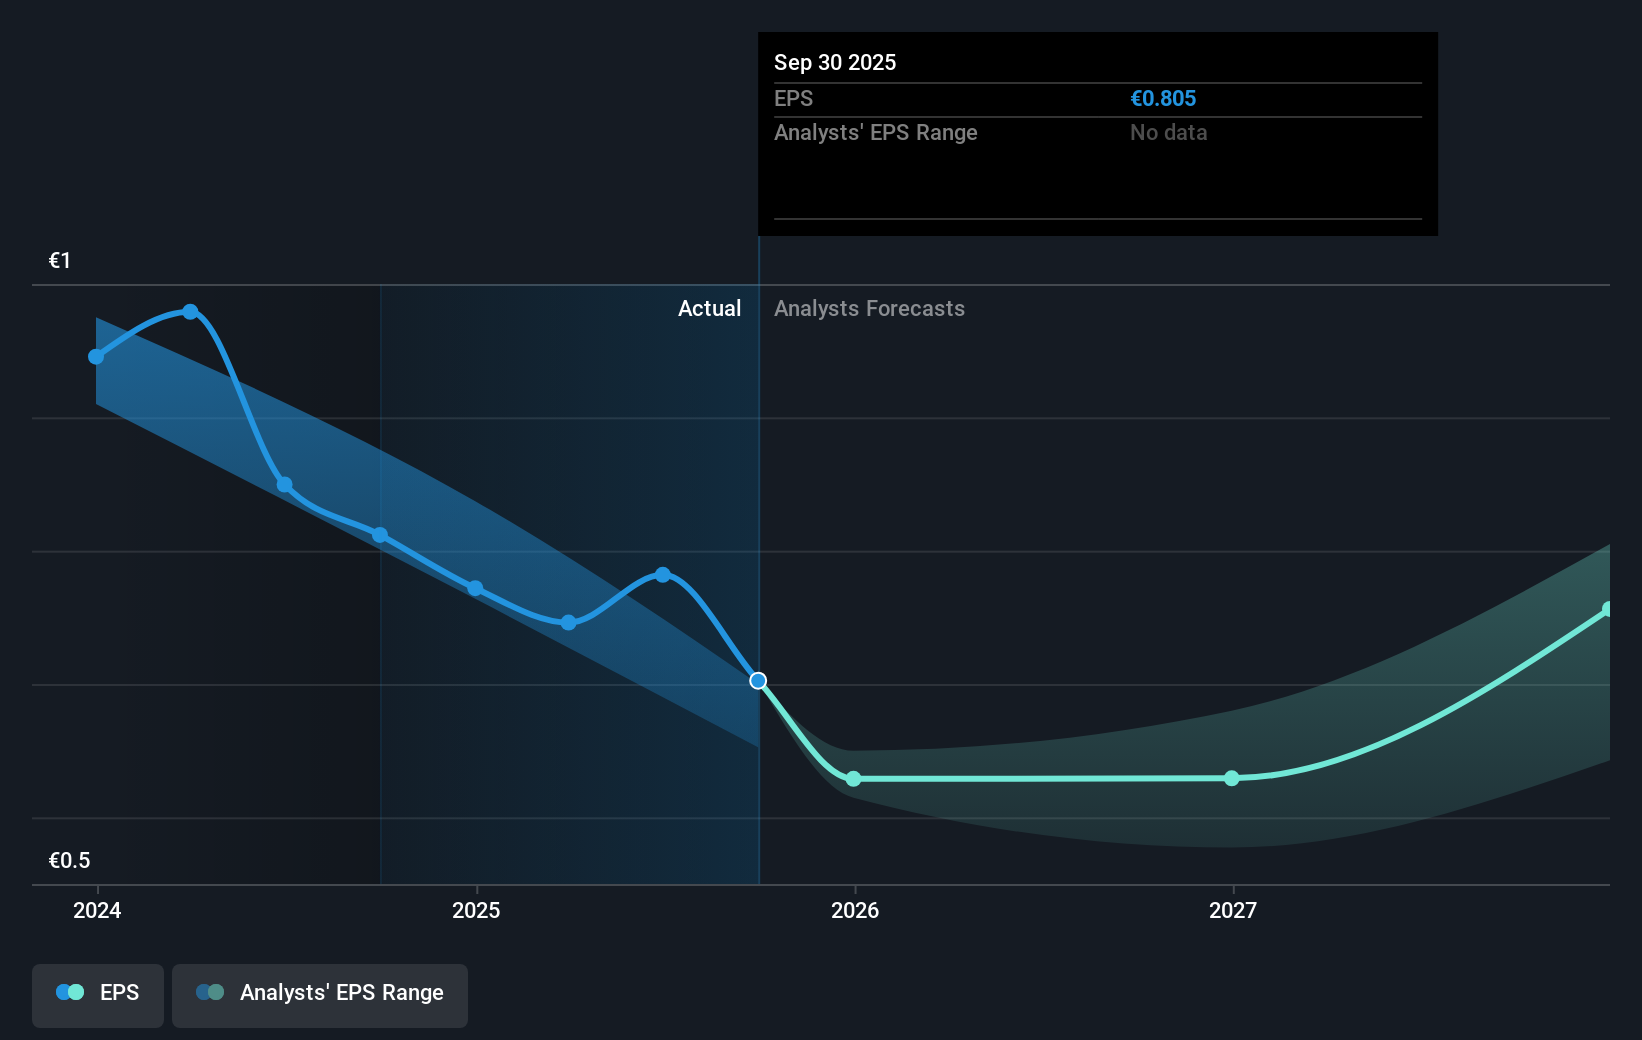
Task: Click the €0.805 EPS value link
Action: (x=1163, y=98)
